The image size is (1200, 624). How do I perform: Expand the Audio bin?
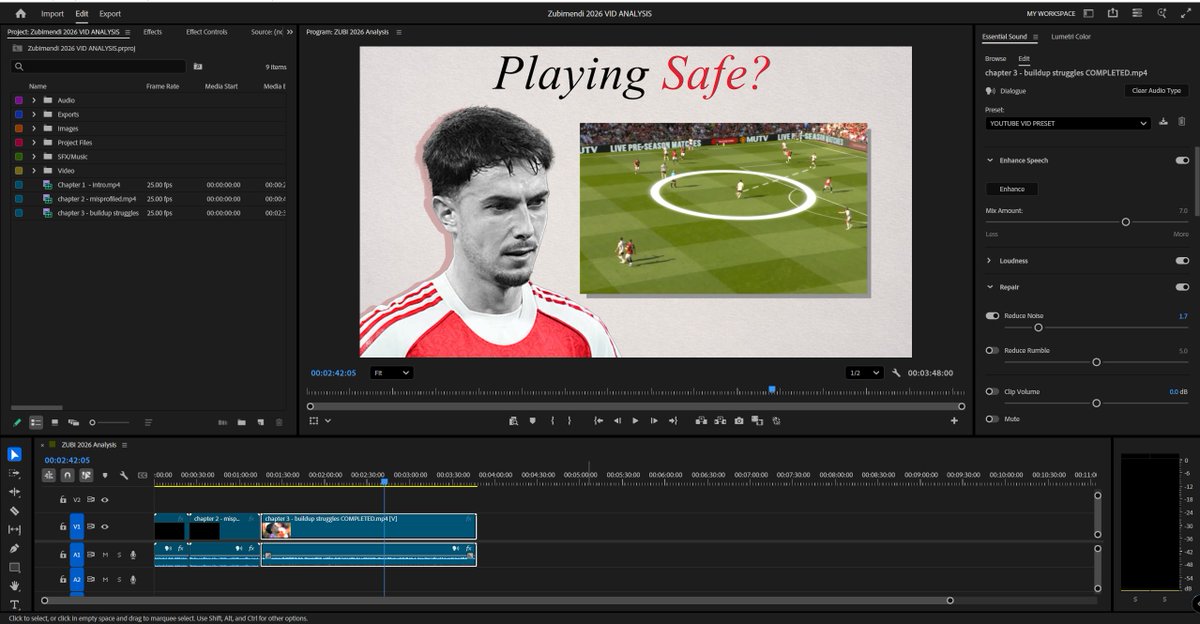tap(34, 100)
